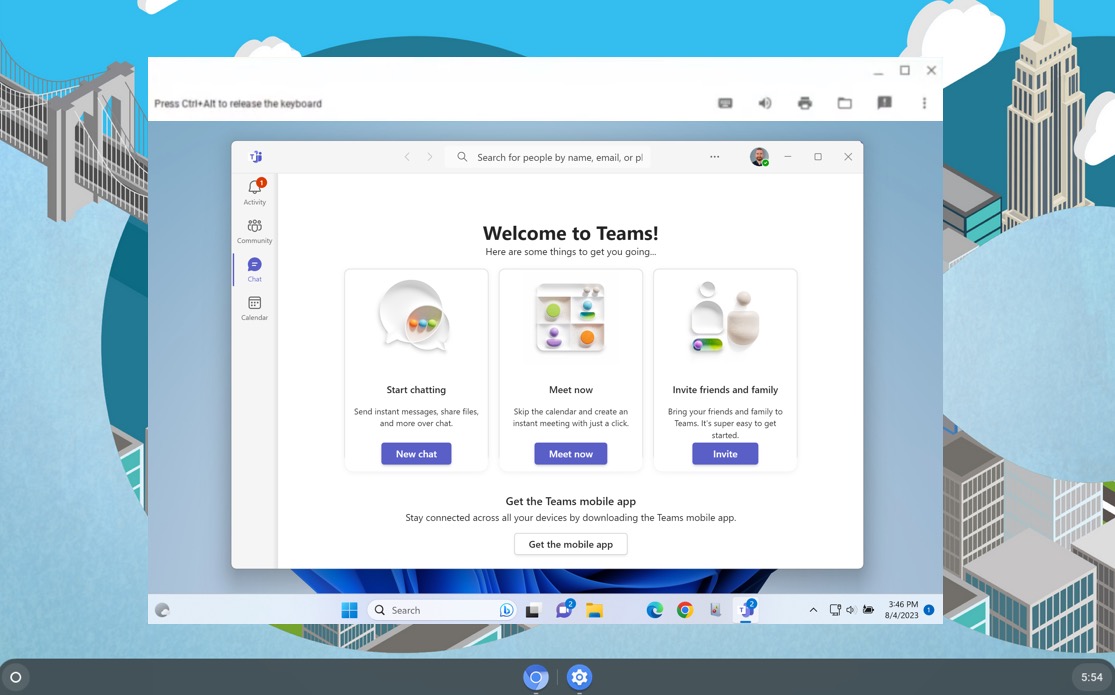Viewport: 1115px width, 695px height.
Task: Open the Windows Start menu
Action: click(x=348, y=609)
